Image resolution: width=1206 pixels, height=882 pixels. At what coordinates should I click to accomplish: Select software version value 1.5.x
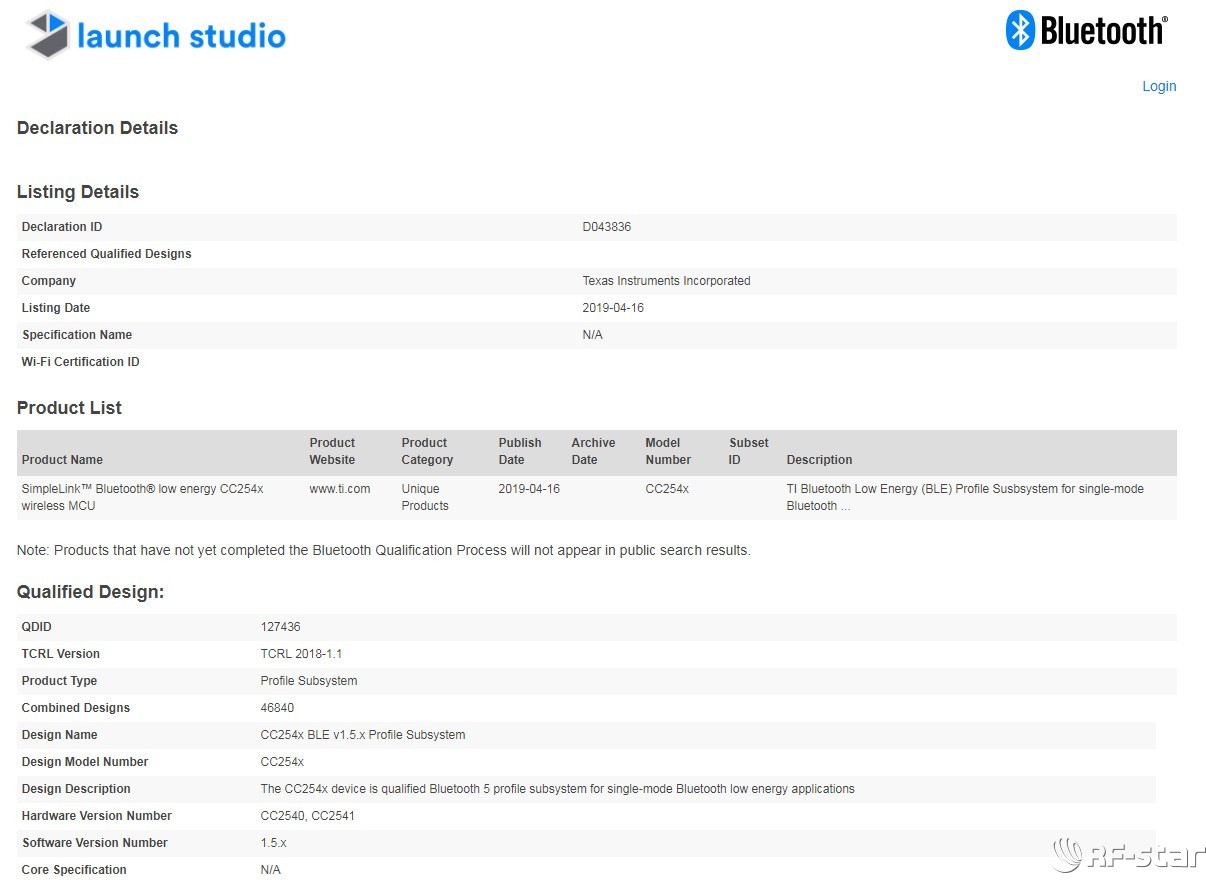tap(274, 843)
